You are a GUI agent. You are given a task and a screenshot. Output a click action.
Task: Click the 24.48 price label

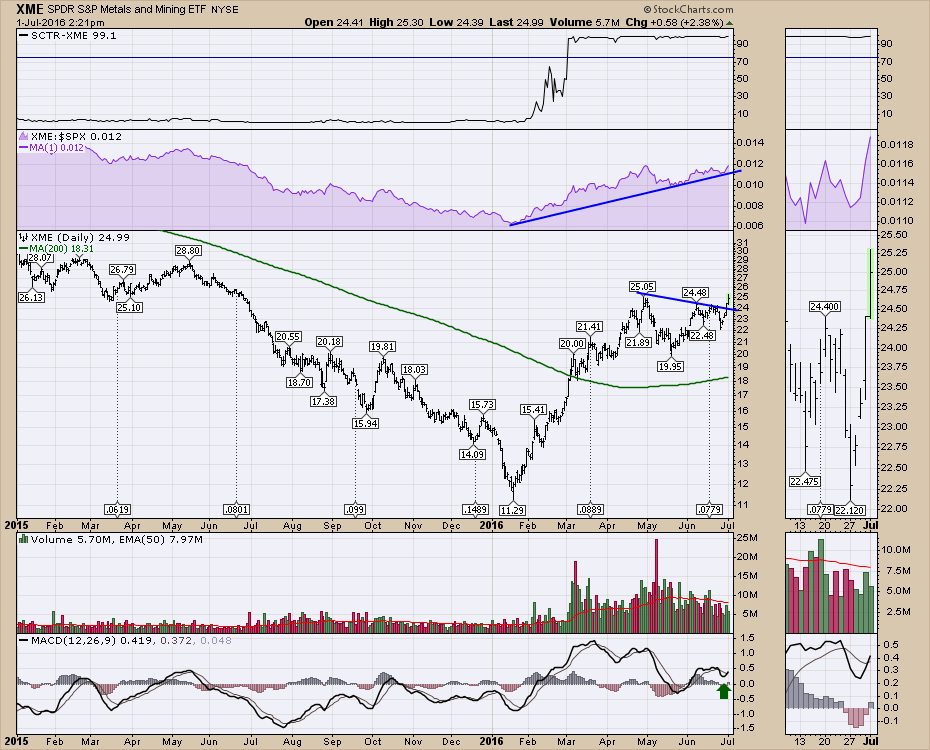[695, 292]
